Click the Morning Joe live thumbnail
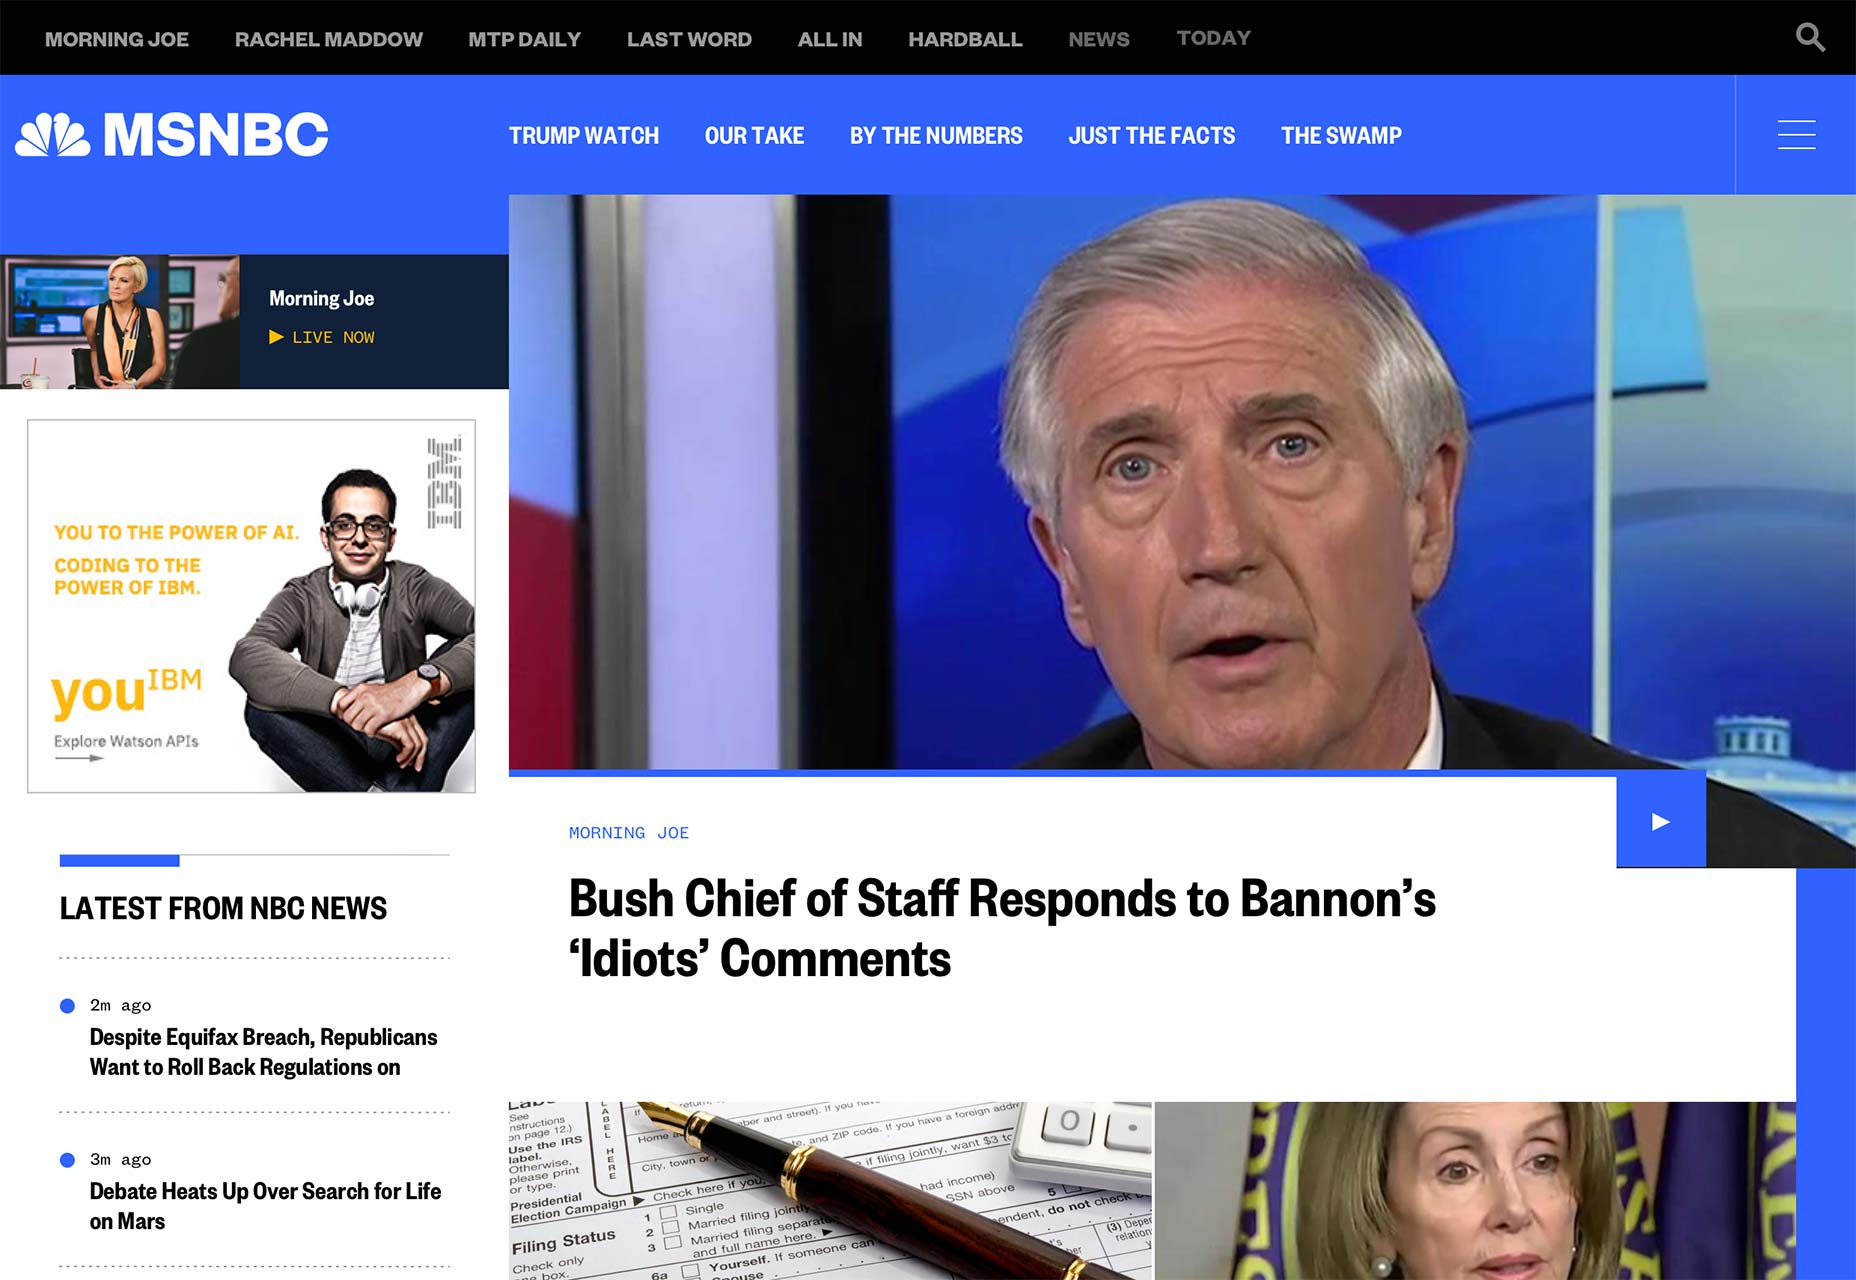The width and height of the screenshot is (1856, 1280). tap(120, 322)
